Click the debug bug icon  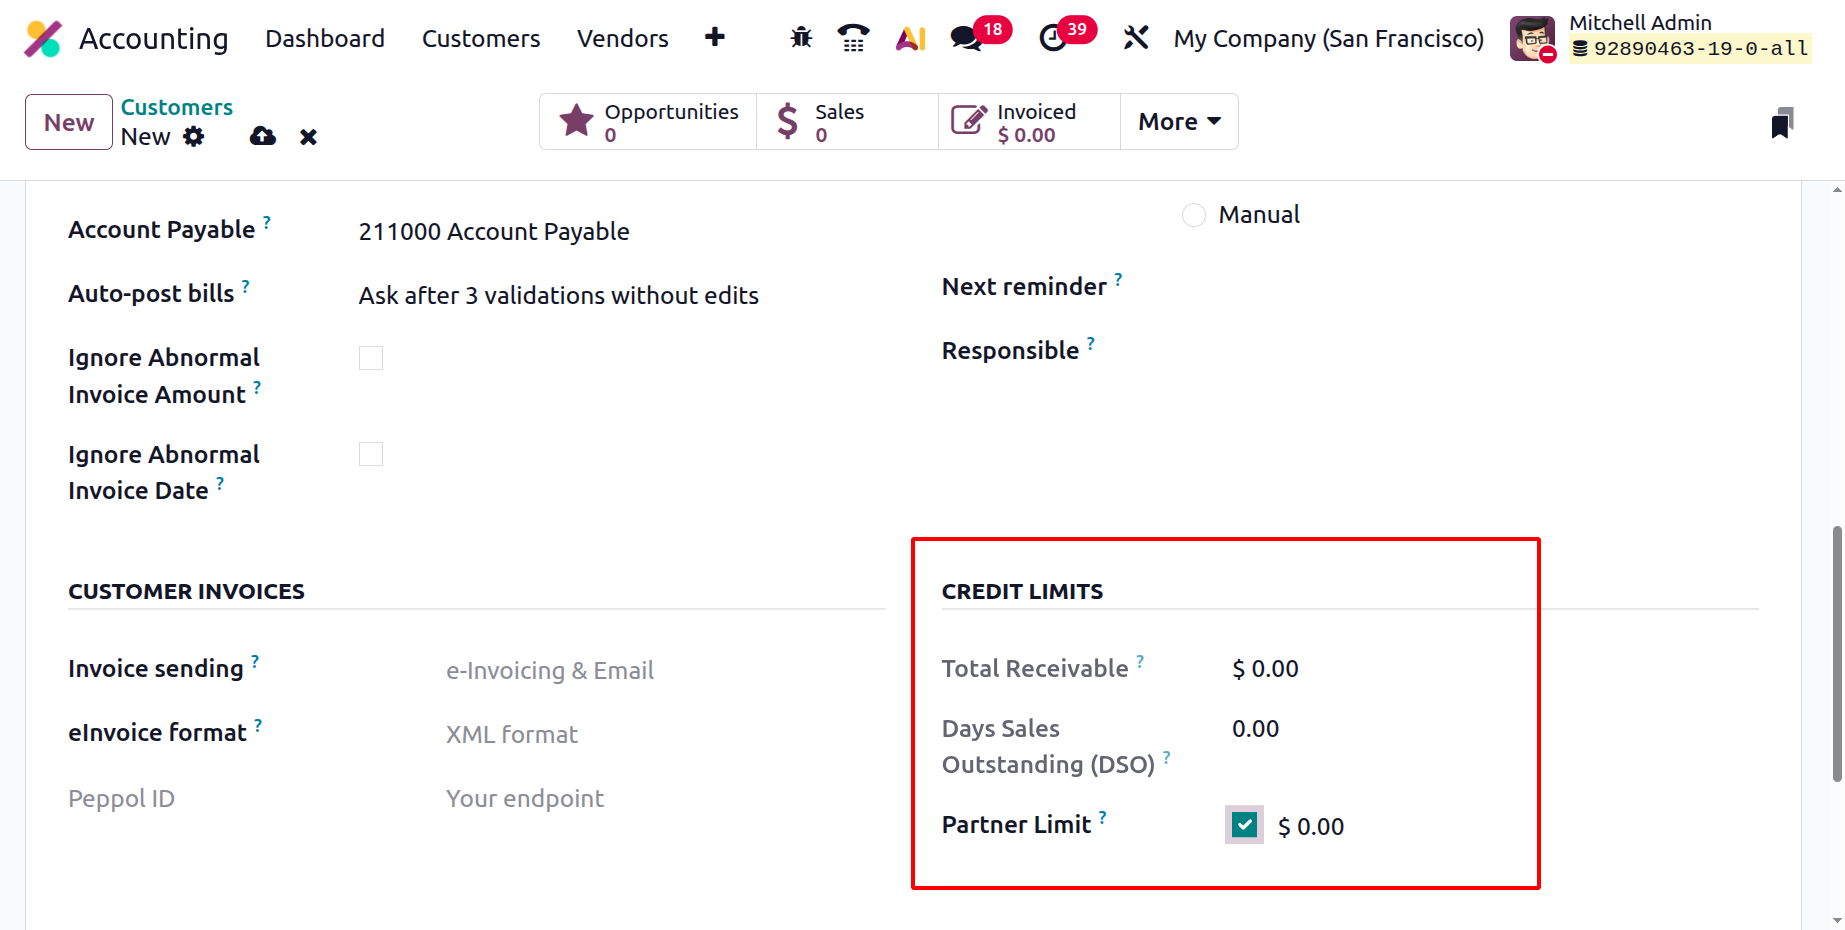[x=801, y=38]
